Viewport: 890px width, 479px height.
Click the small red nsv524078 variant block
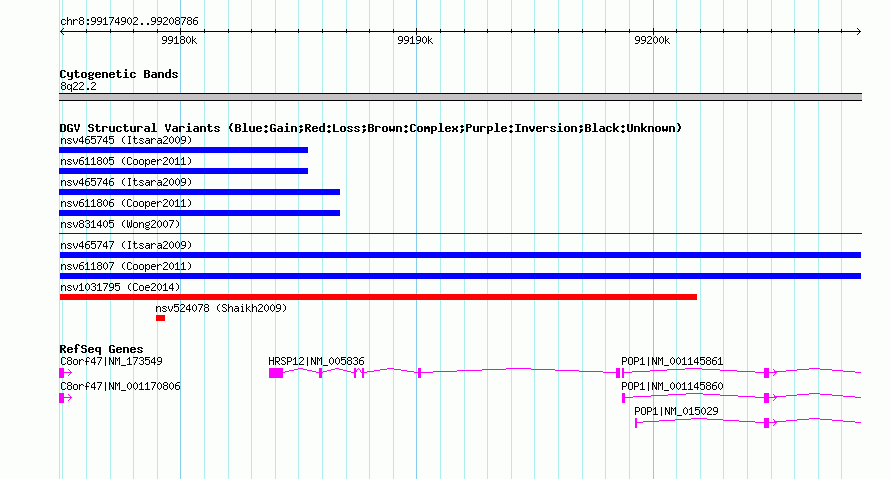coord(161,318)
